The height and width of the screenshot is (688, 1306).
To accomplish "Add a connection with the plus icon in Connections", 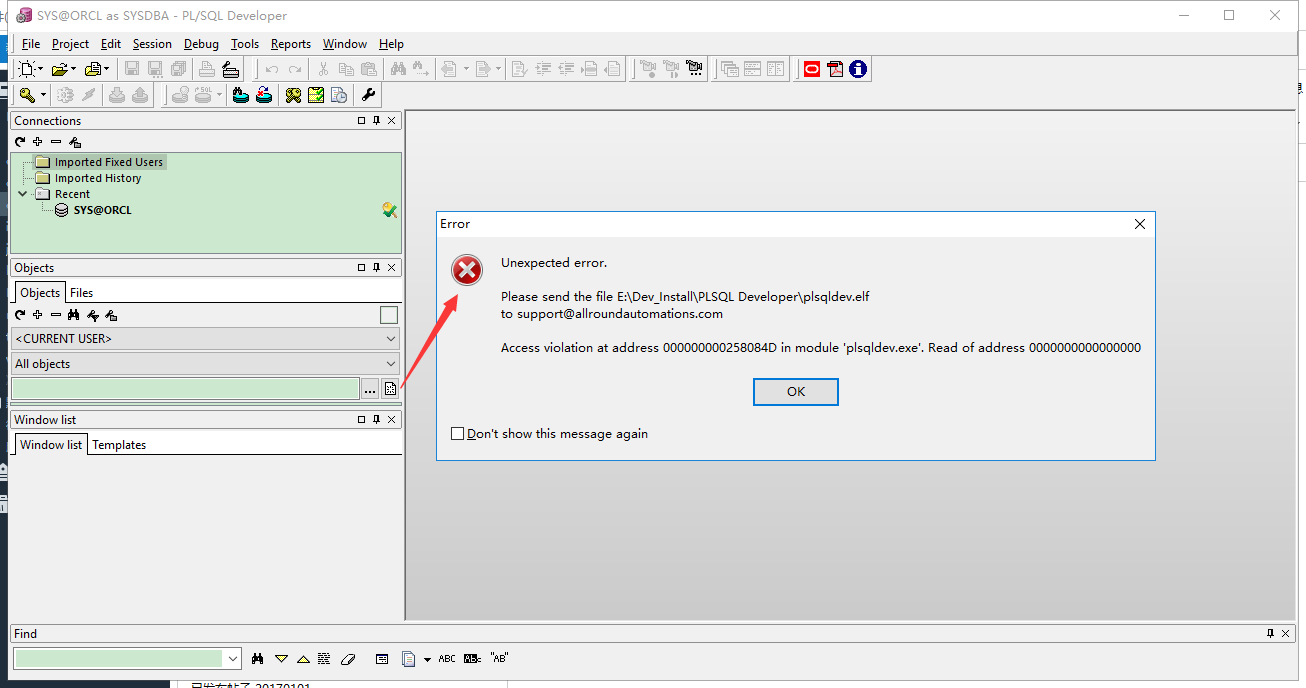I will [38, 142].
